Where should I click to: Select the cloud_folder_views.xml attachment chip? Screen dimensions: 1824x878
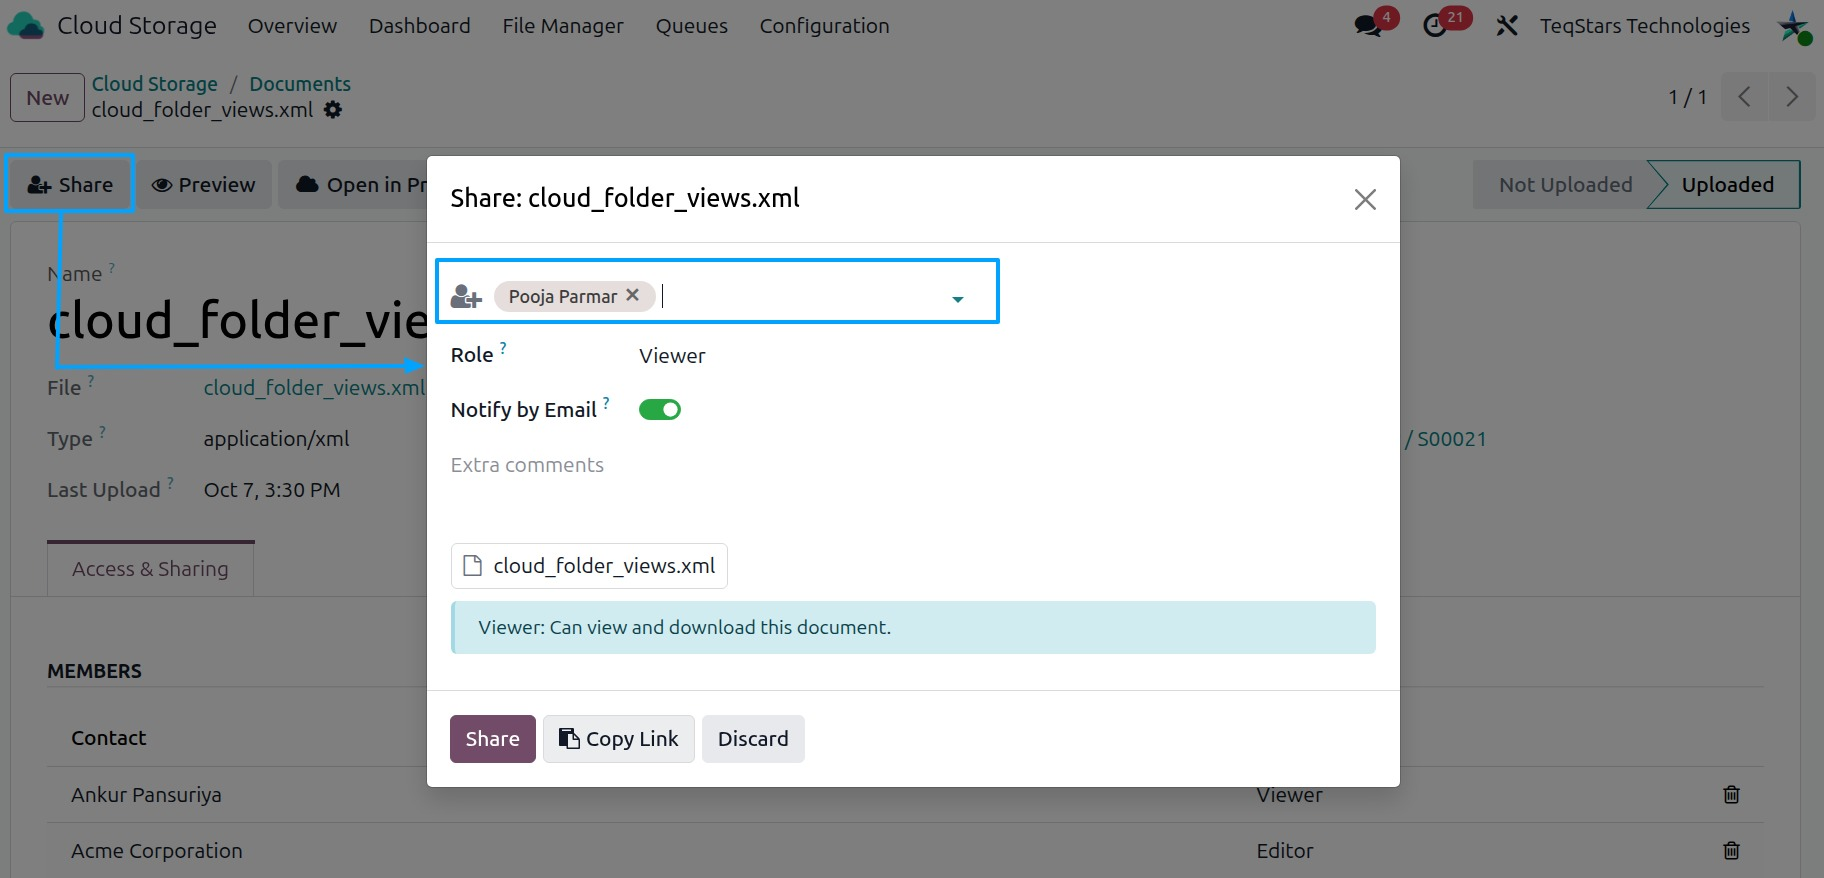[x=589, y=566]
